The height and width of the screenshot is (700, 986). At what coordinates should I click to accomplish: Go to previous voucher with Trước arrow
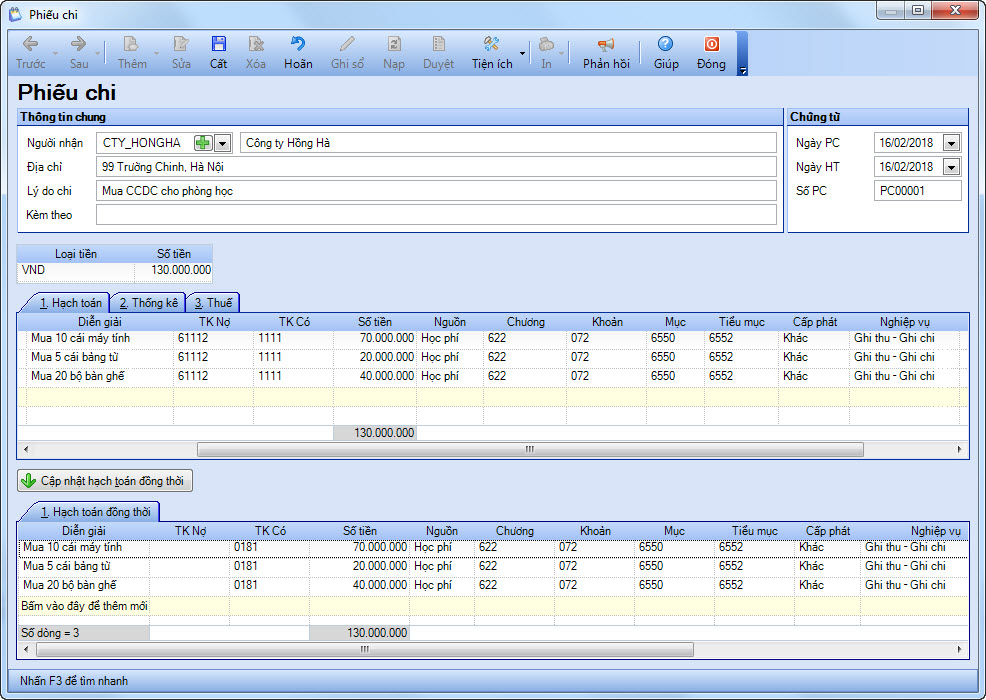coord(30,44)
